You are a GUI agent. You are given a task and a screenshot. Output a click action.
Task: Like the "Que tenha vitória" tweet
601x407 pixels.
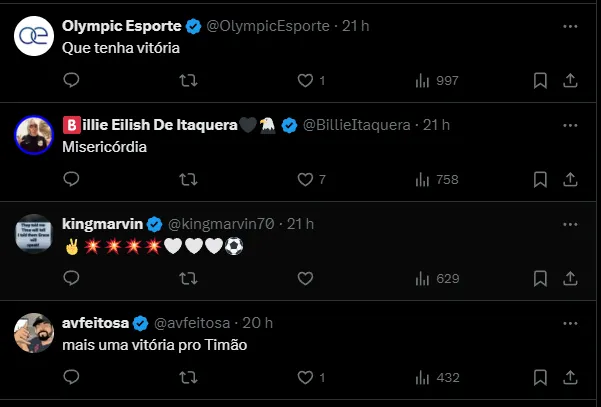305,80
